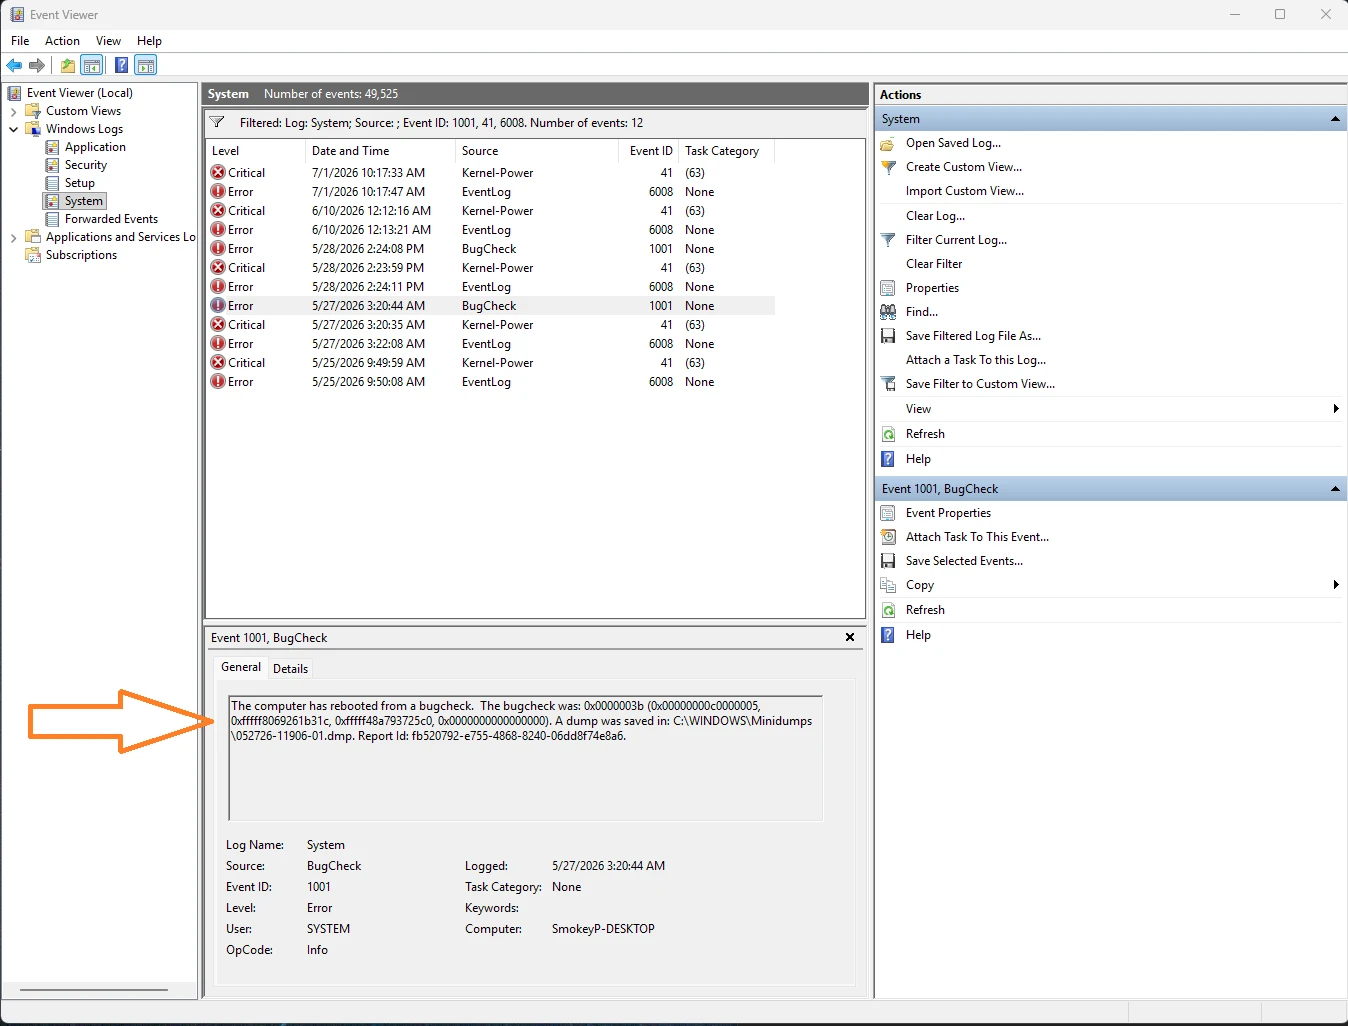Open the Action menu
Screen dimensions: 1348x1026
click(x=62, y=41)
